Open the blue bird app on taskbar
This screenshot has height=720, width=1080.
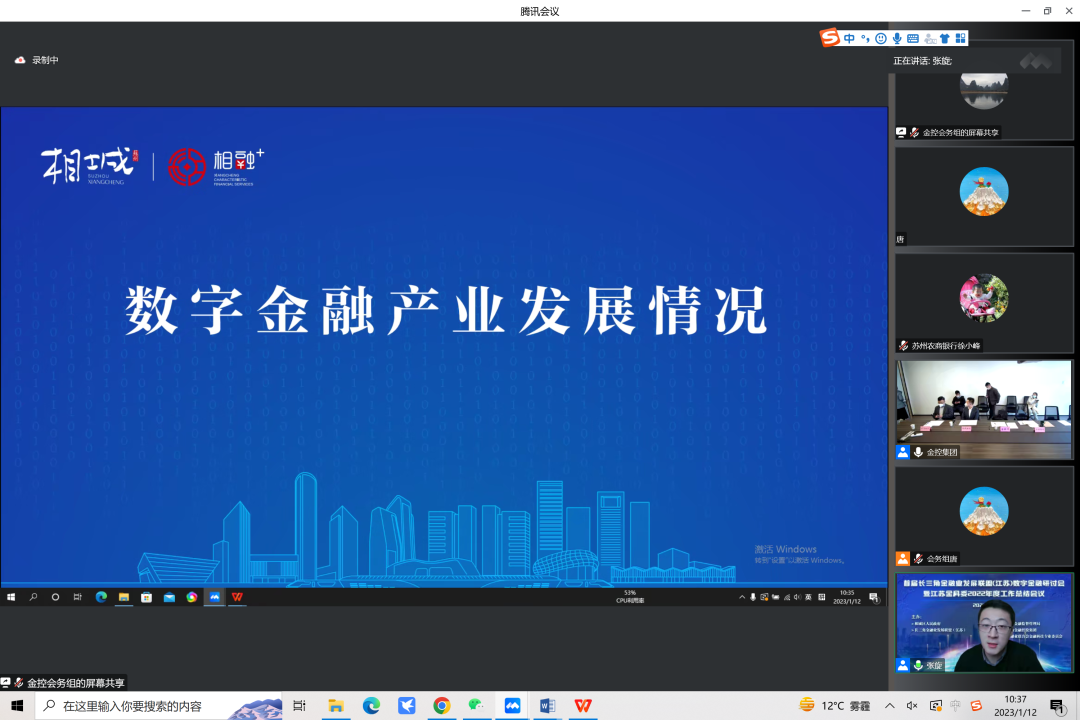click(406, 706)
